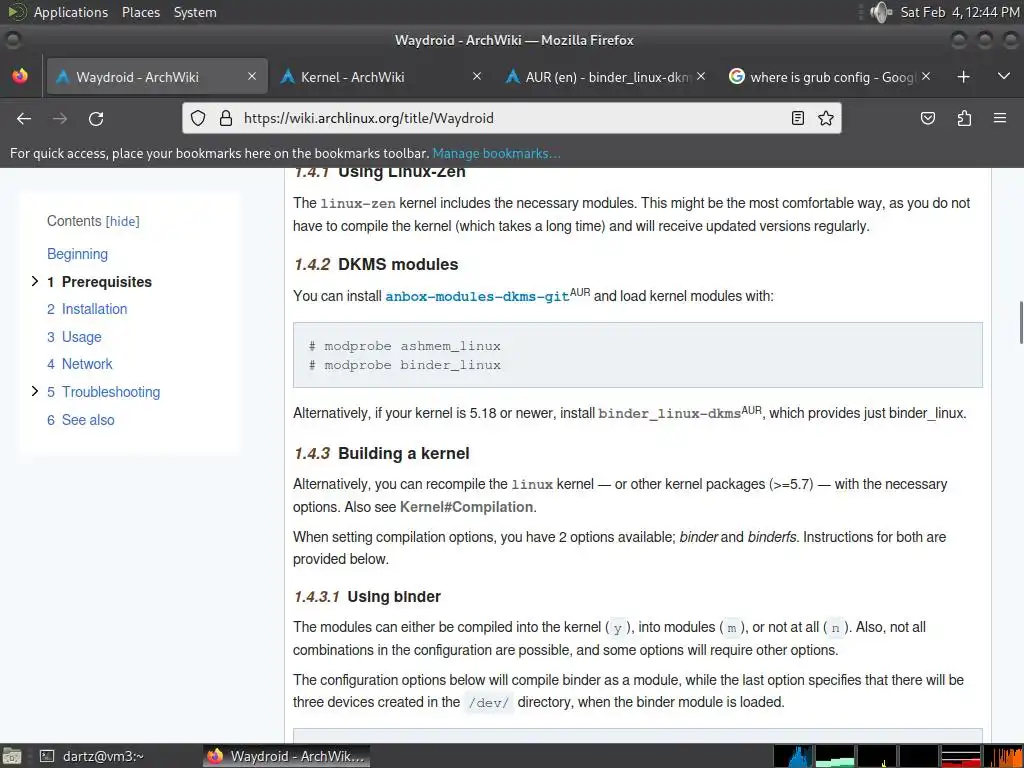Click the Using binder heading
The image size is (1024, 768).
pos(394,596)
